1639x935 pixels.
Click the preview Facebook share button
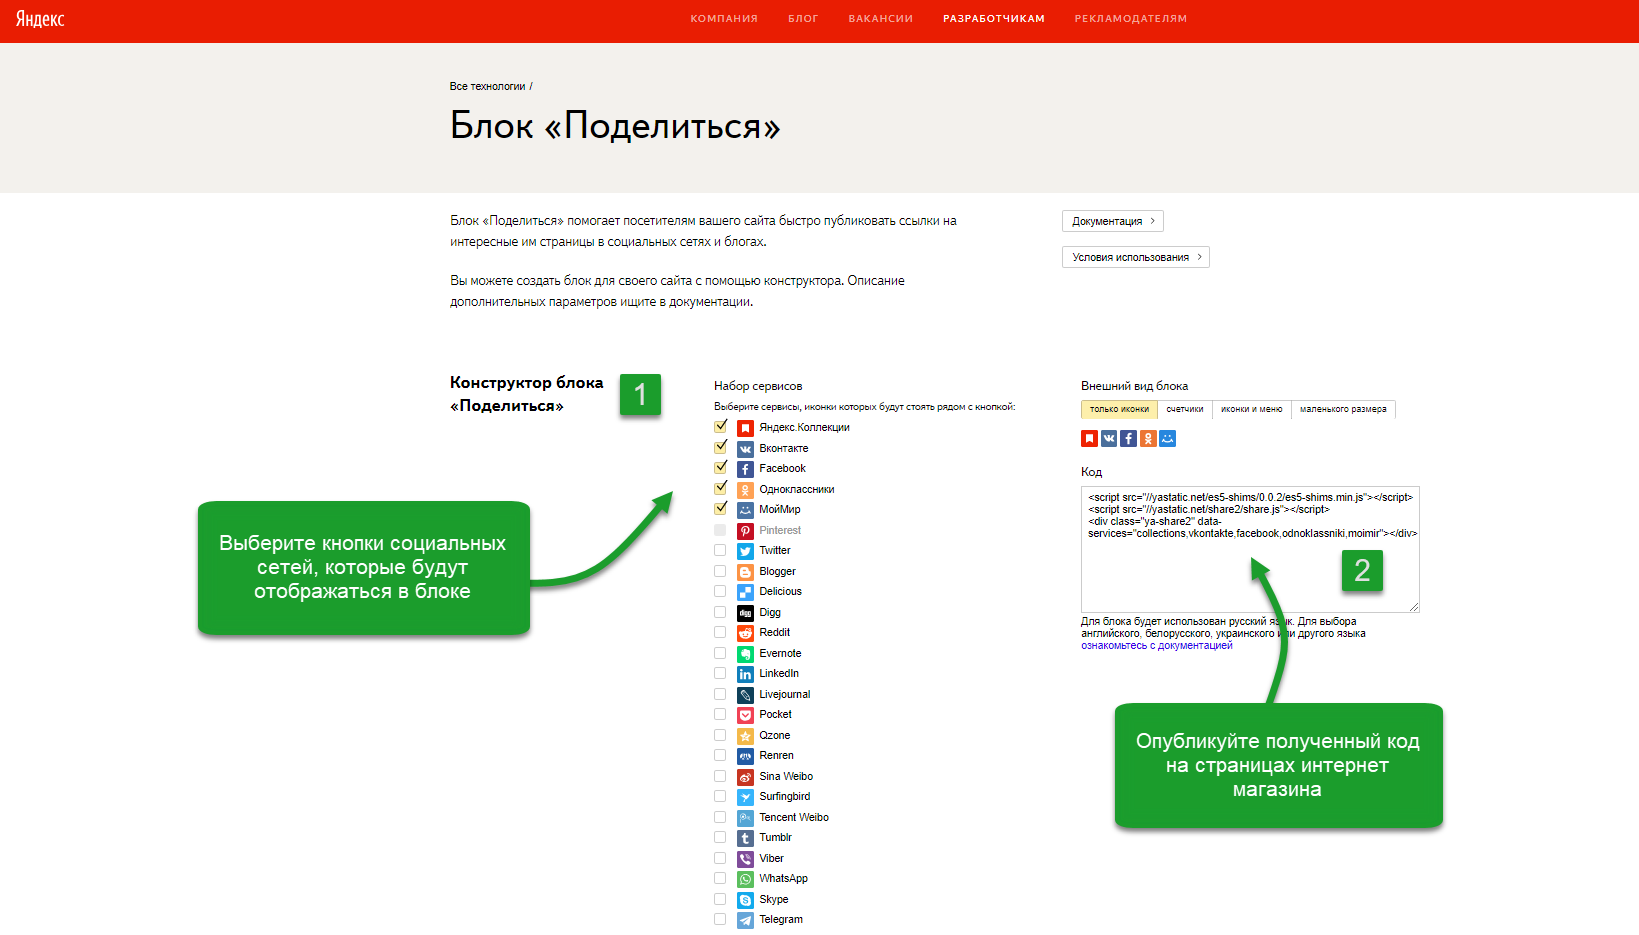point(1128,438)
